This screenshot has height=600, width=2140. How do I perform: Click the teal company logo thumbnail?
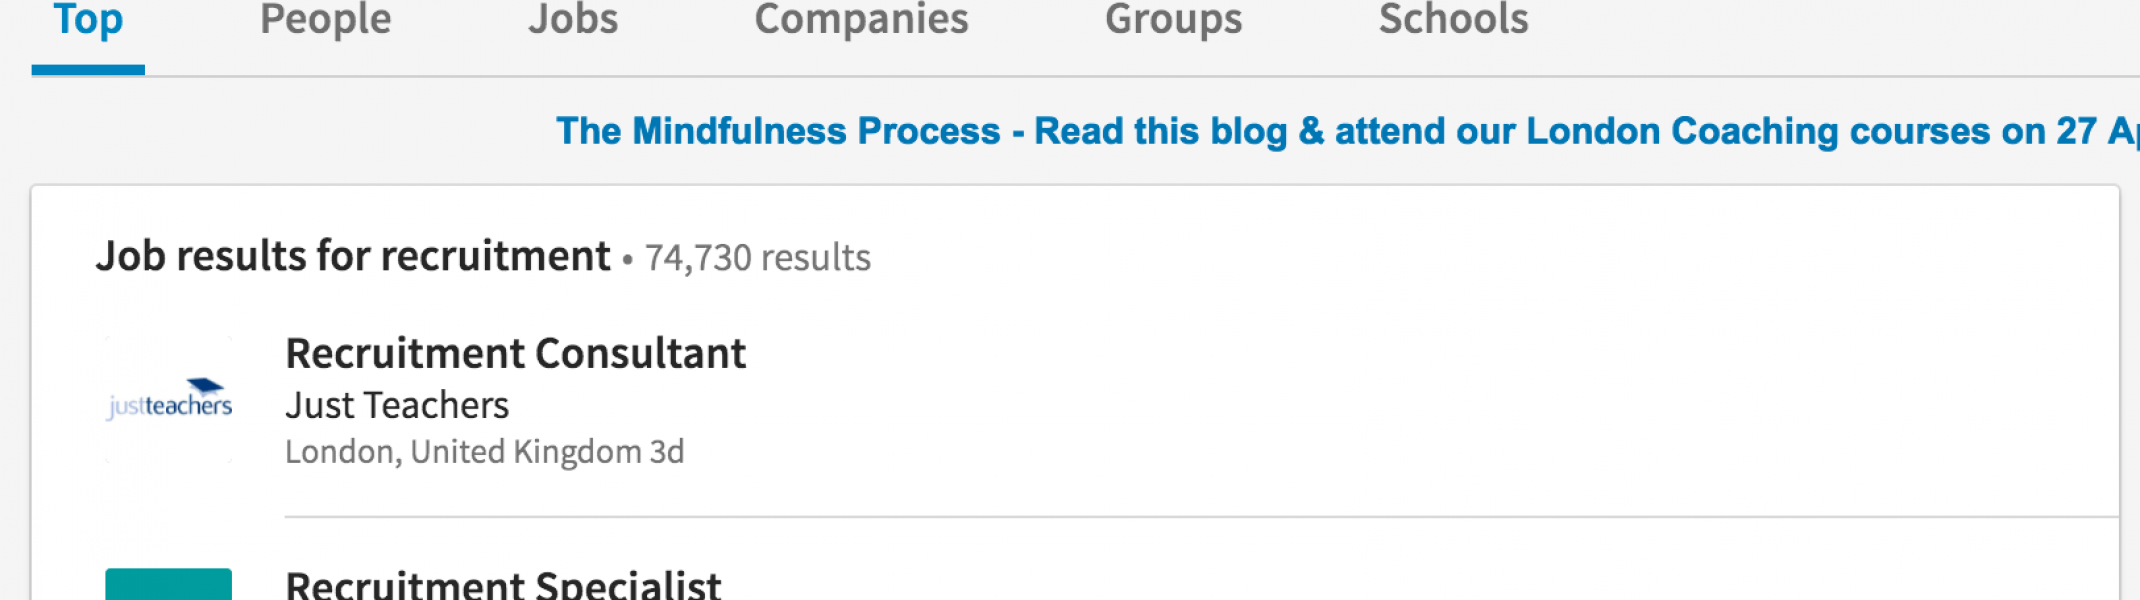pyautogui.click(x=169, y=584)
